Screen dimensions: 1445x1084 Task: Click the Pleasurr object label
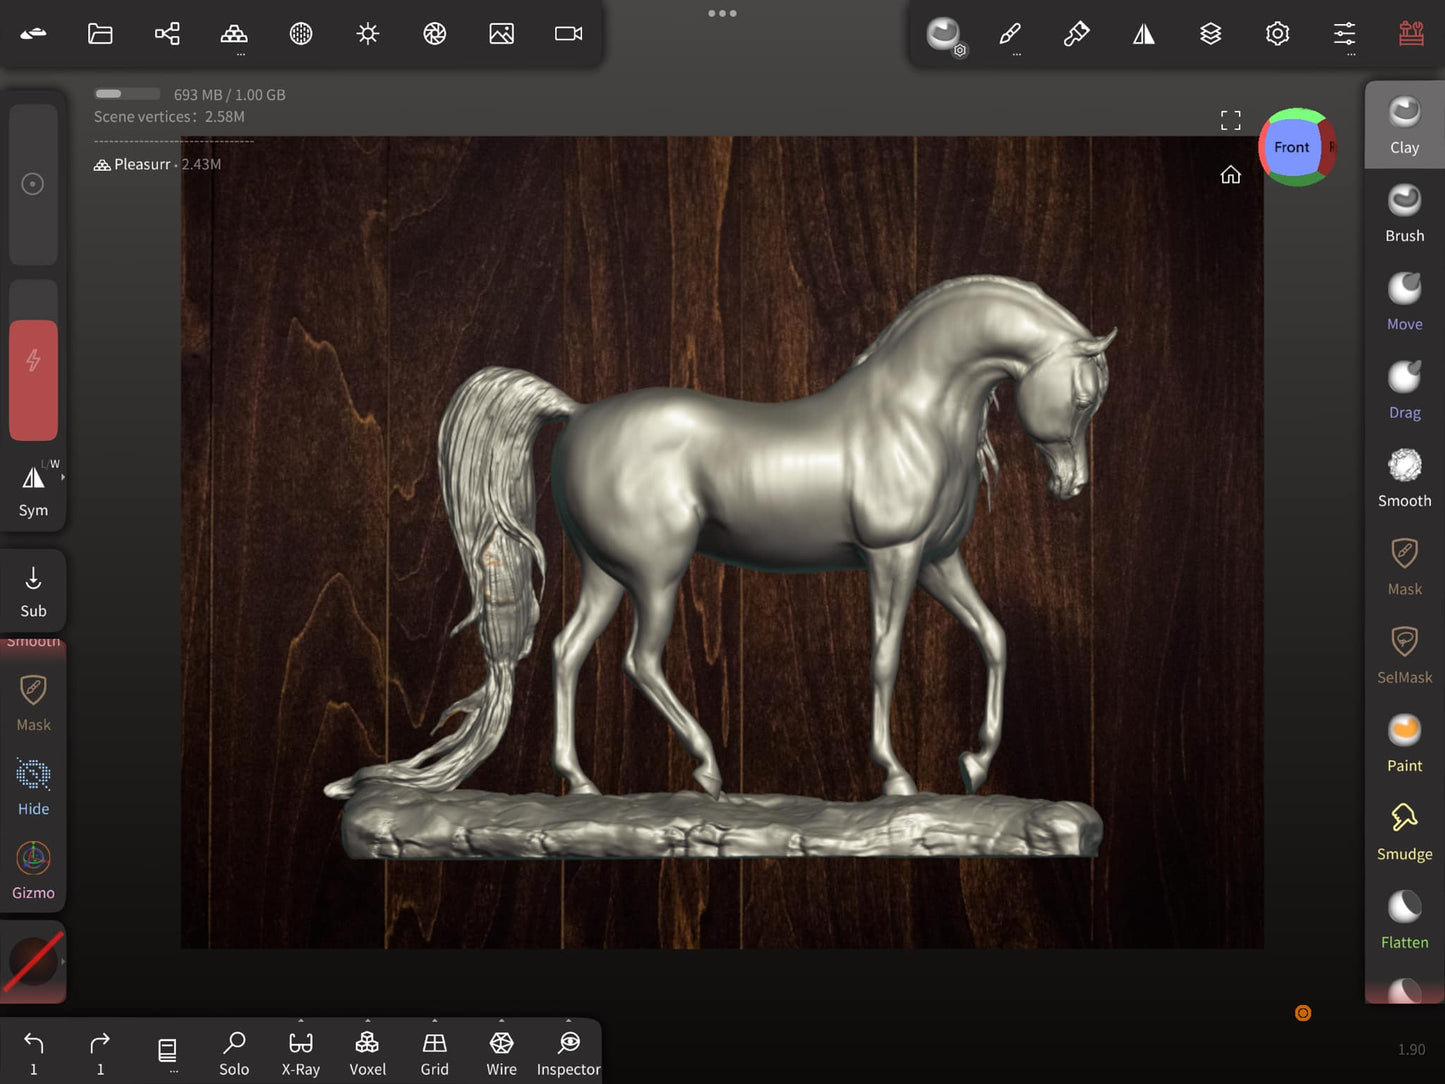142,164
